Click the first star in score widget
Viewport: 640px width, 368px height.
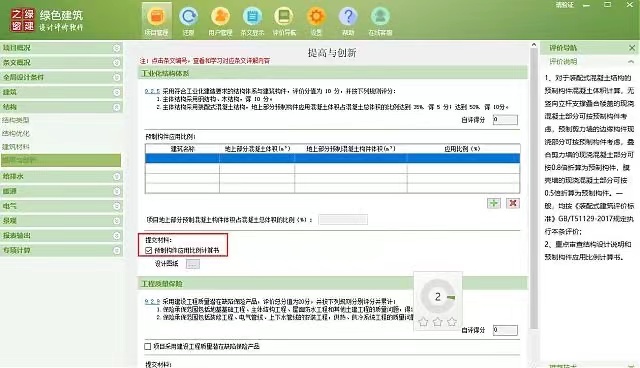point(423,322)
